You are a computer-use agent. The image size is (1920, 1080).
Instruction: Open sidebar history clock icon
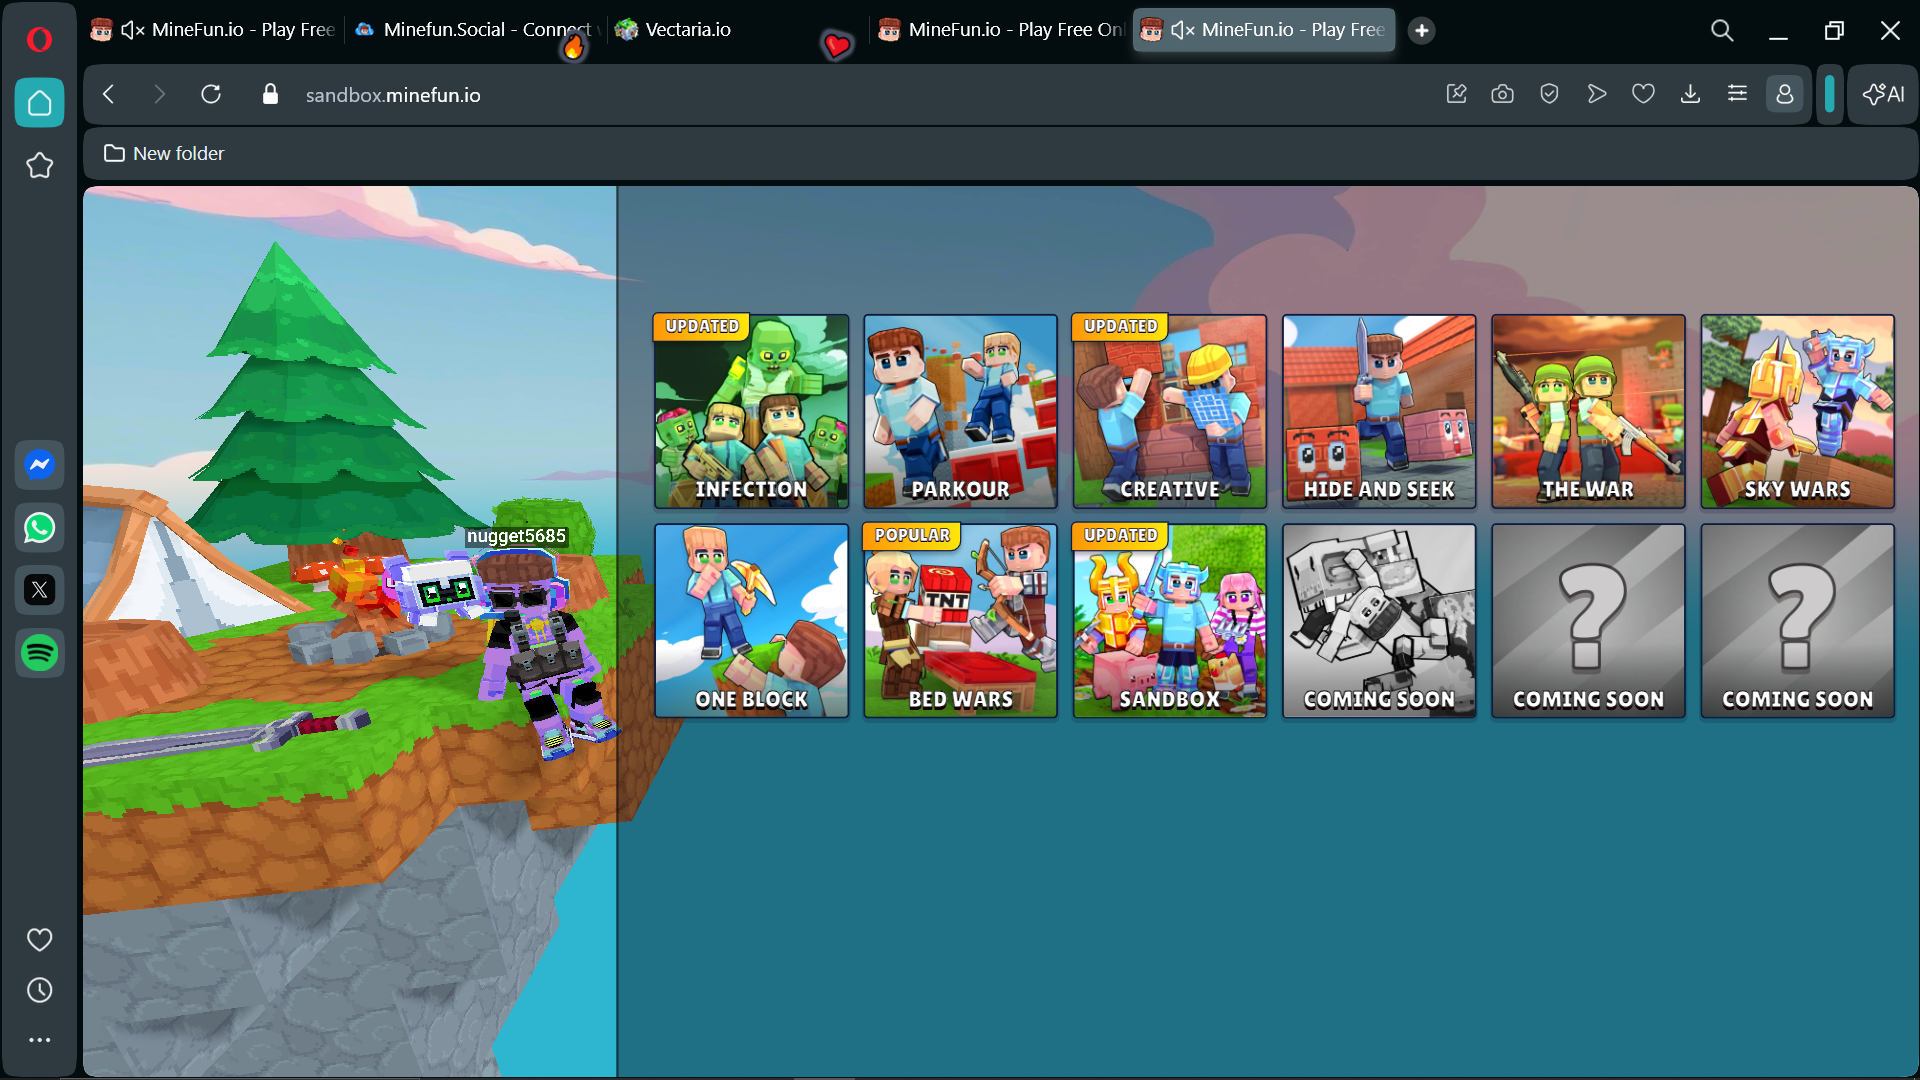tap(39, 990)
